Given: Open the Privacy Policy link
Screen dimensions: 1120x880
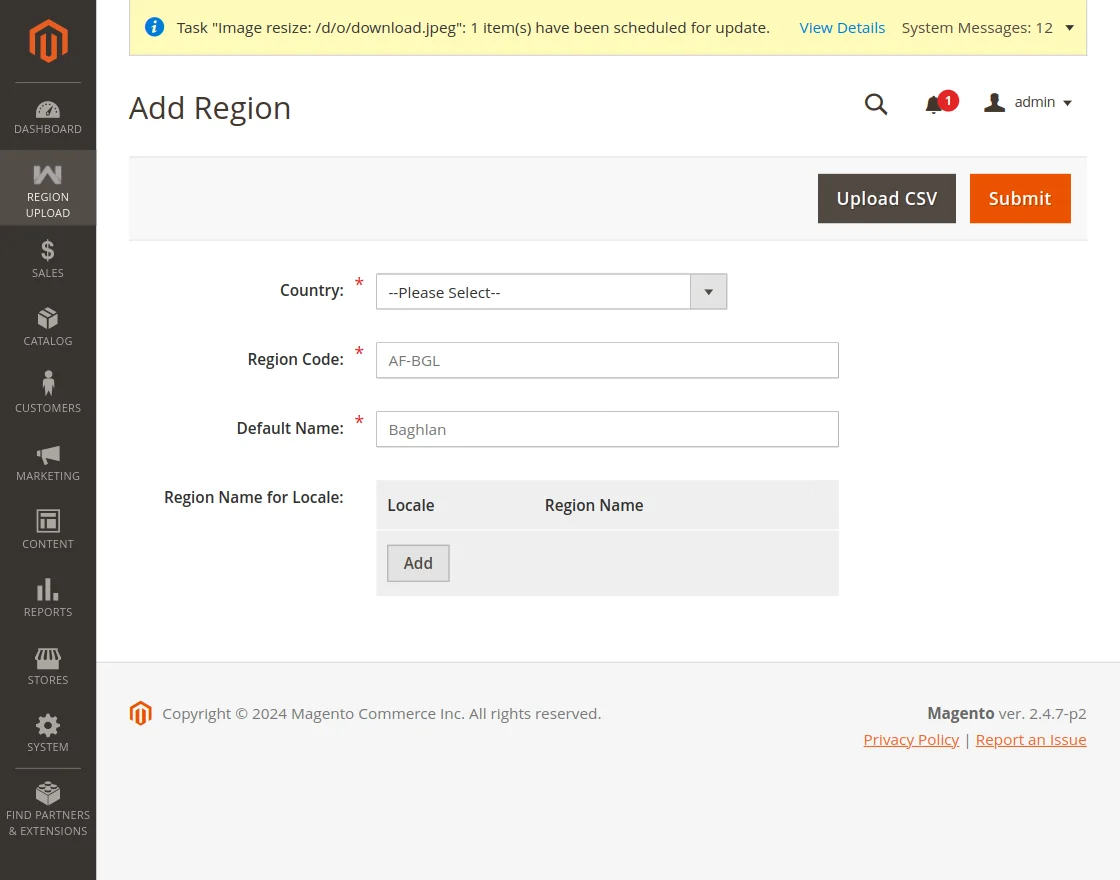Looking at the screenshot, I should click(911, 739).
